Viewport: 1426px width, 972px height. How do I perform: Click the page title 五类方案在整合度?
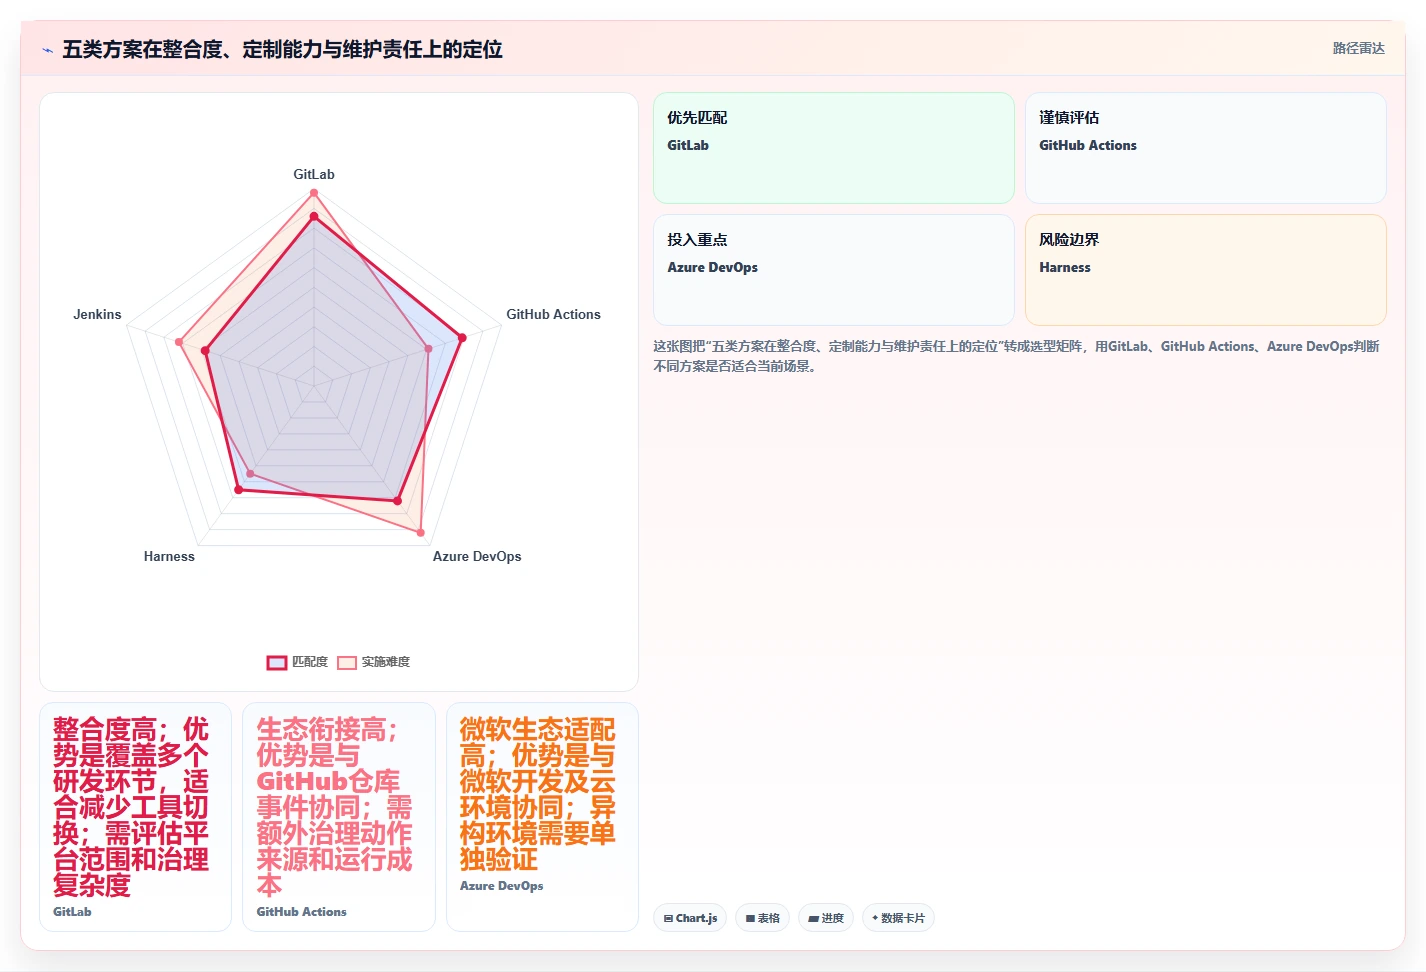pos(282,49)
